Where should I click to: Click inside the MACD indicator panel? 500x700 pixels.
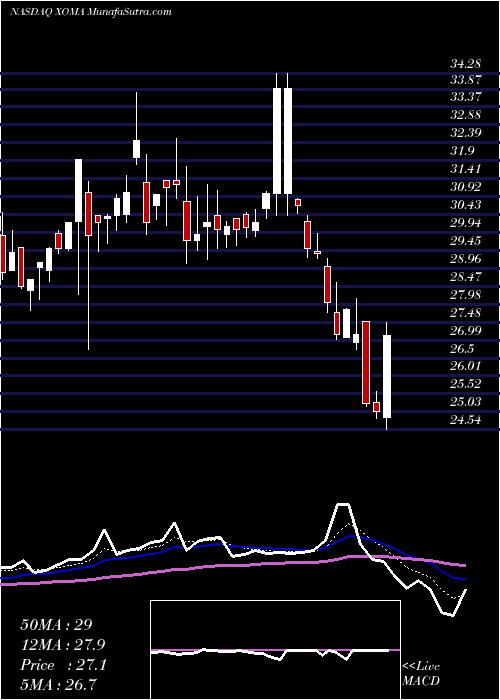275,650
